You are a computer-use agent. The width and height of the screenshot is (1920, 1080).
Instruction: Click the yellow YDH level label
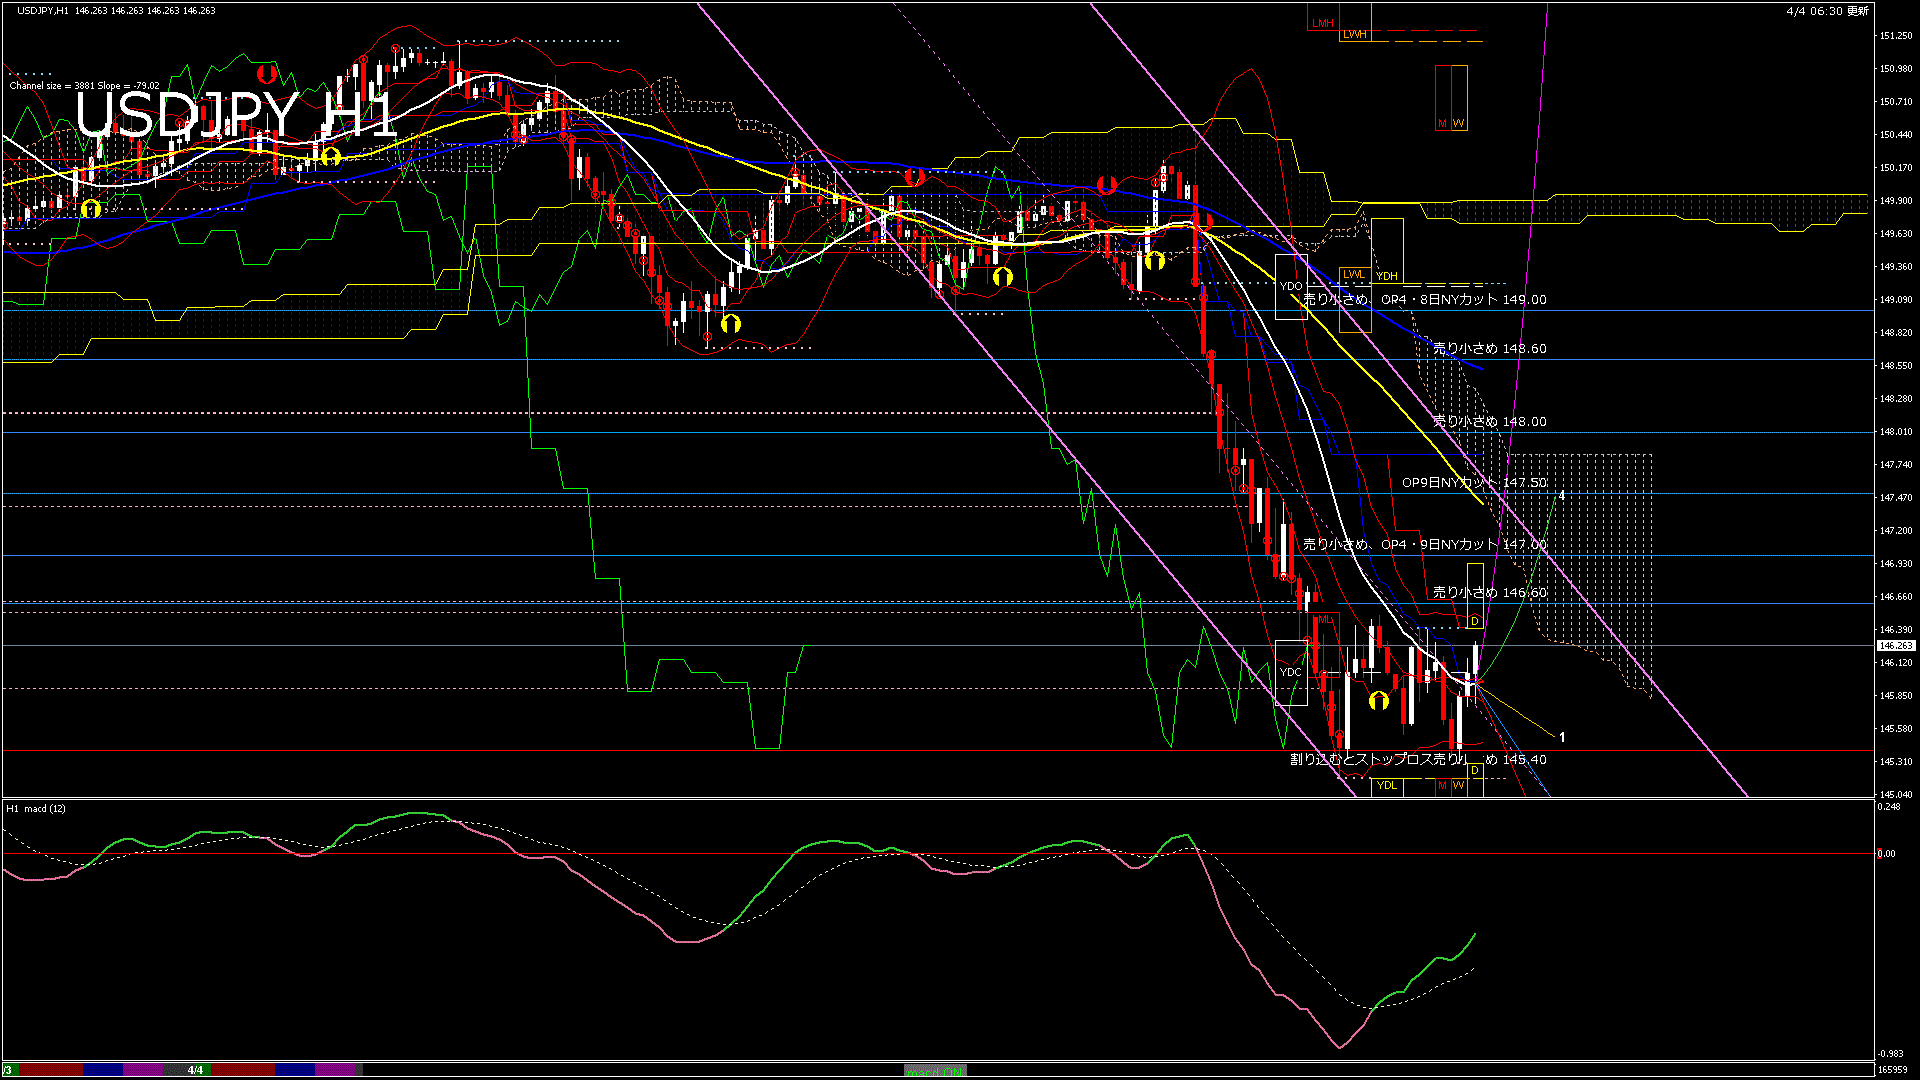pos(1387,276)
